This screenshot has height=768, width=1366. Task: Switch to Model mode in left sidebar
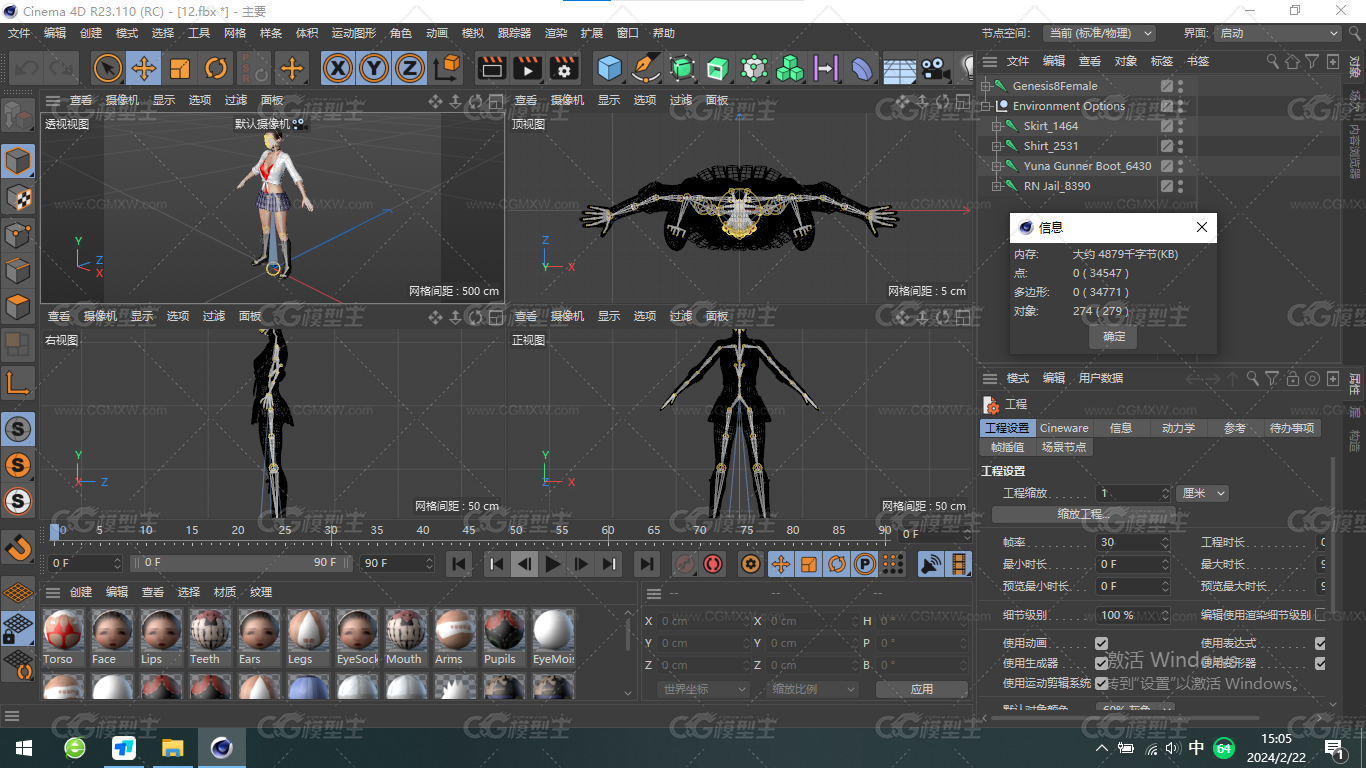18,160
